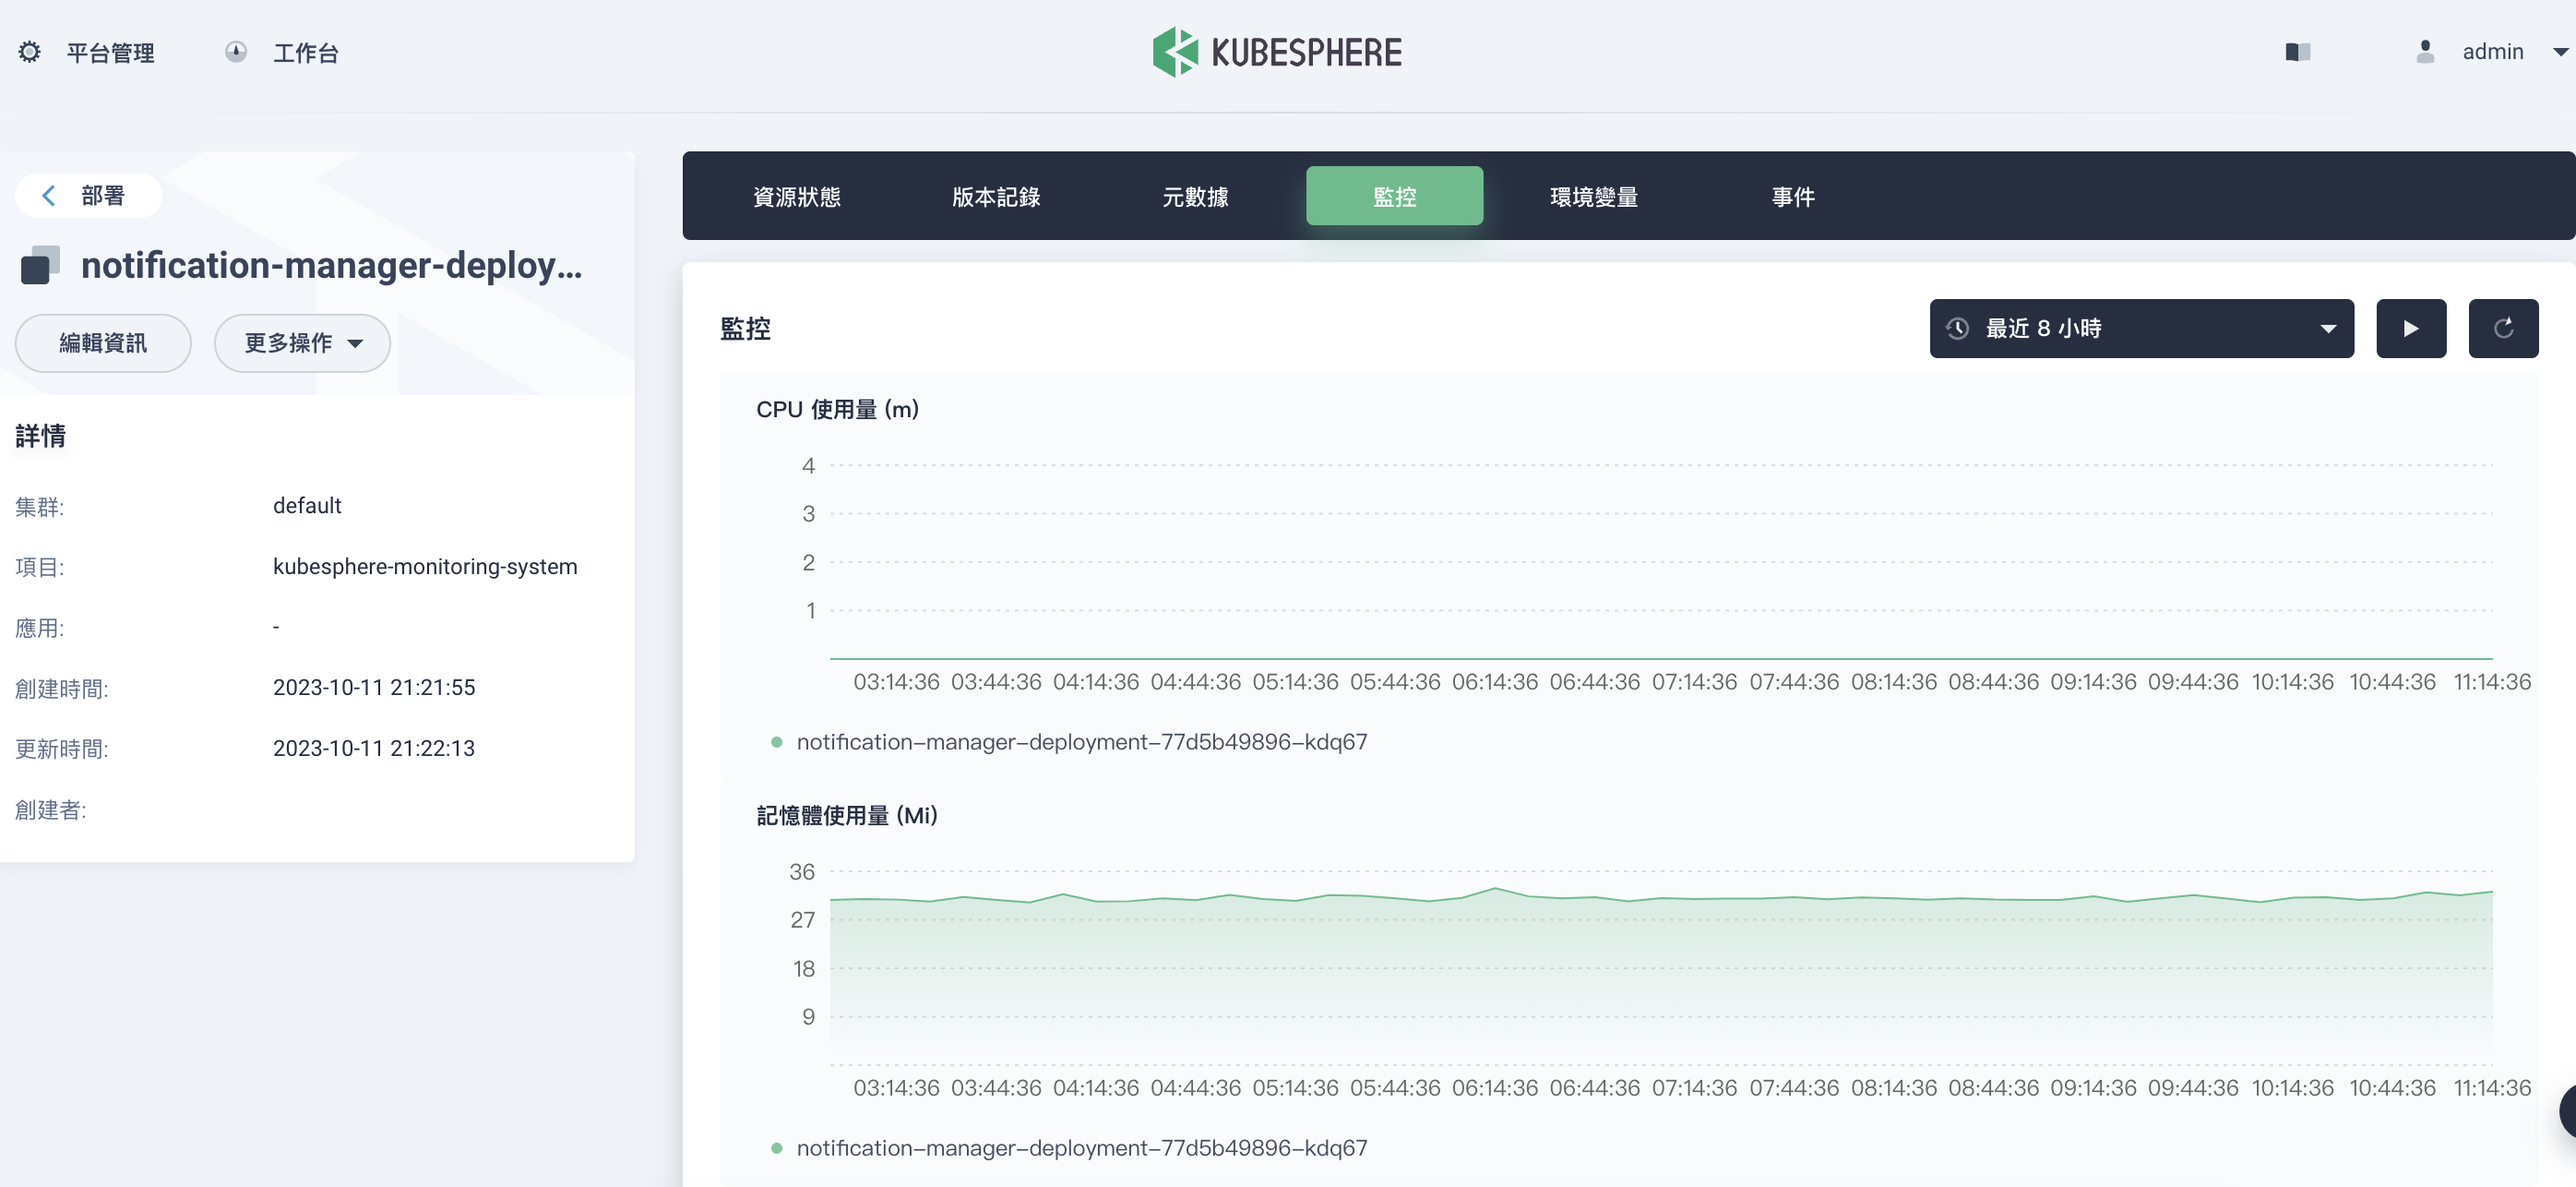The height and width of the screenshot is (1187, 2576).
Task: Click the back arrow next to 部署
Action: (x=48, y=196)
